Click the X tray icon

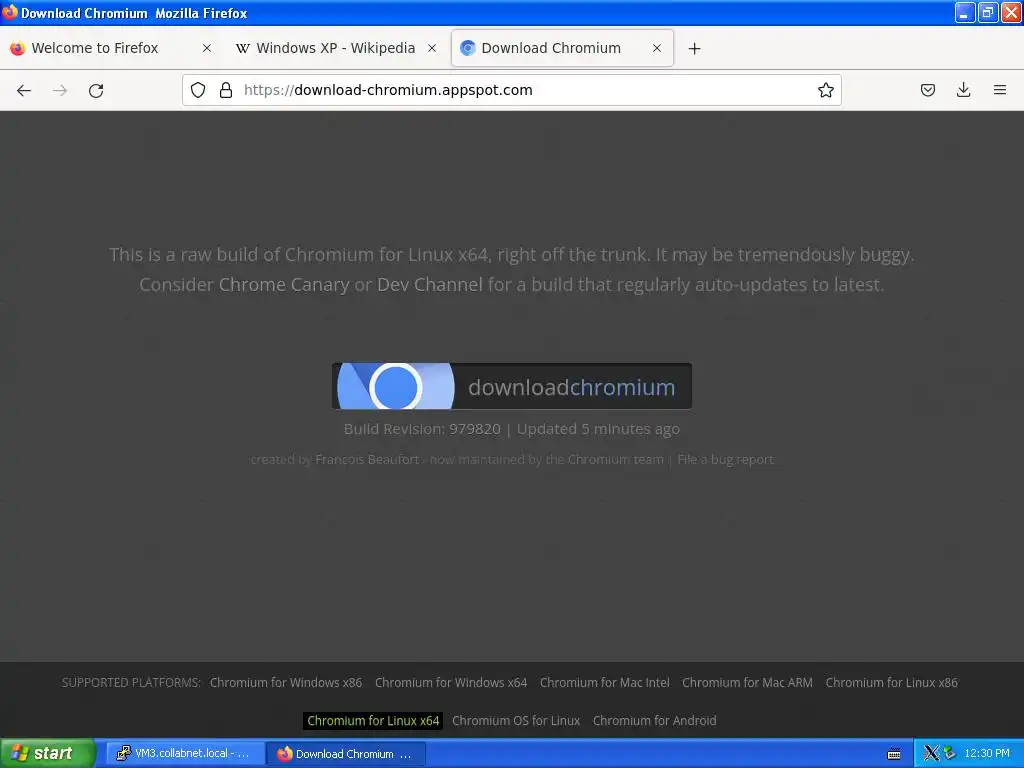pos(931,753)
